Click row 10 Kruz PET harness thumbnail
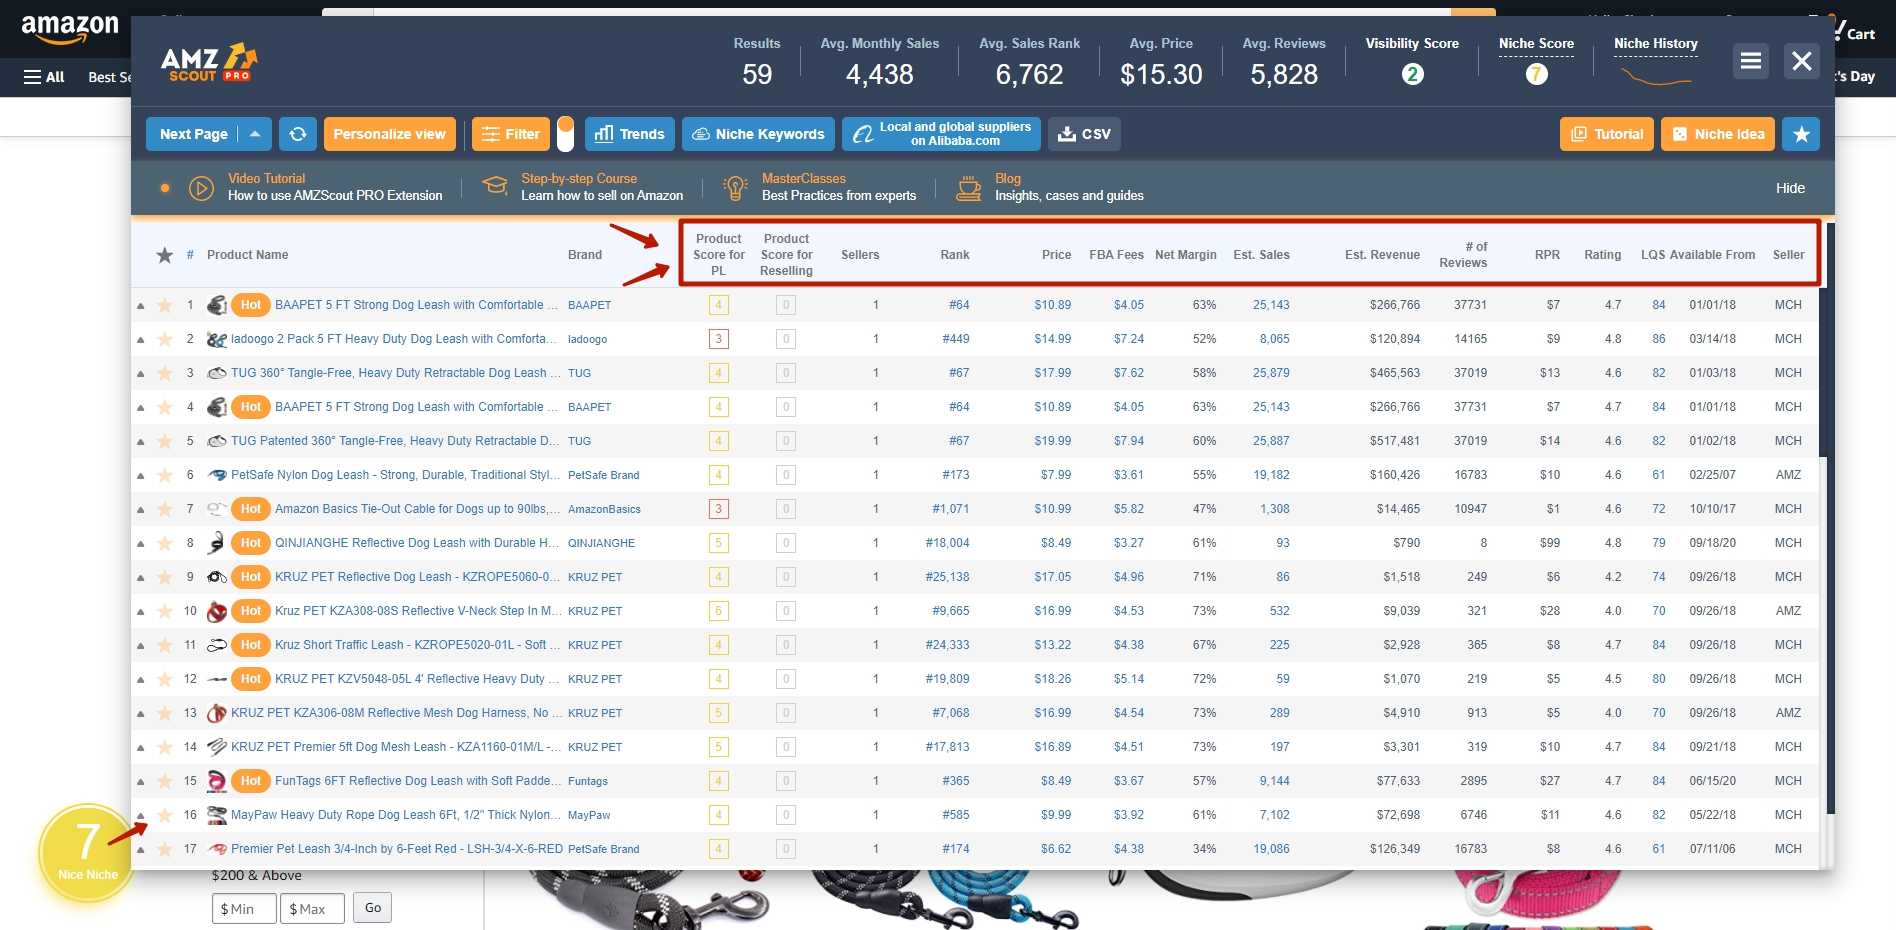 pyautogui.click(x=216, y=611)
